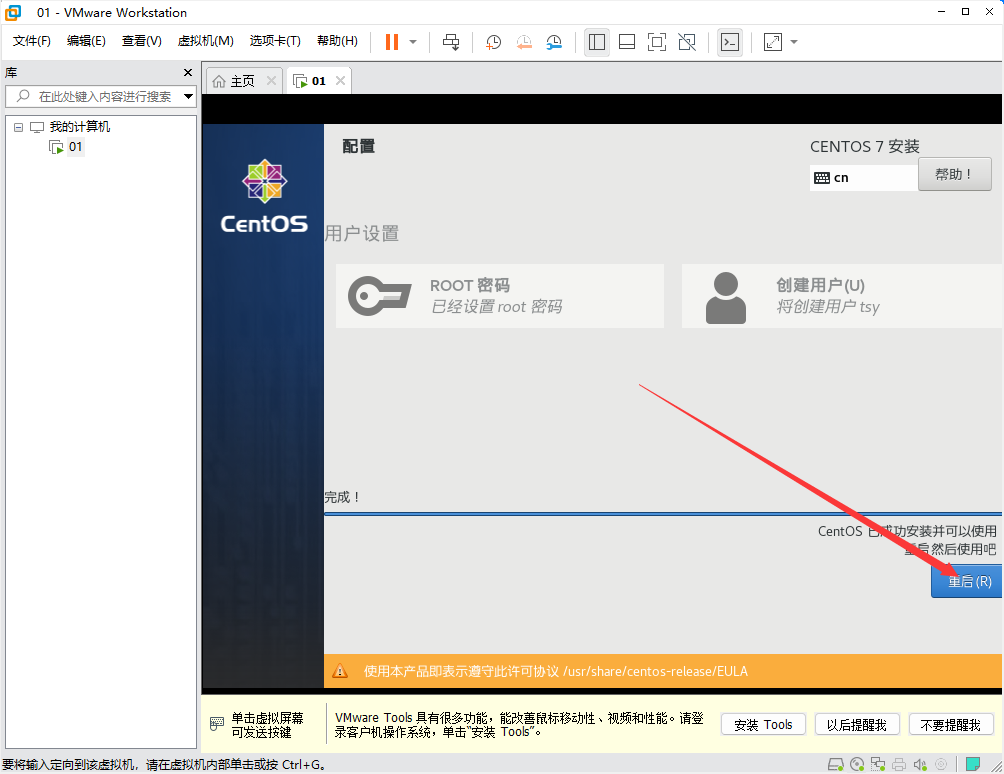Open the ROOT 密码 setting
This screenshot has height=774, width=1004.
[x=499, y=296]
